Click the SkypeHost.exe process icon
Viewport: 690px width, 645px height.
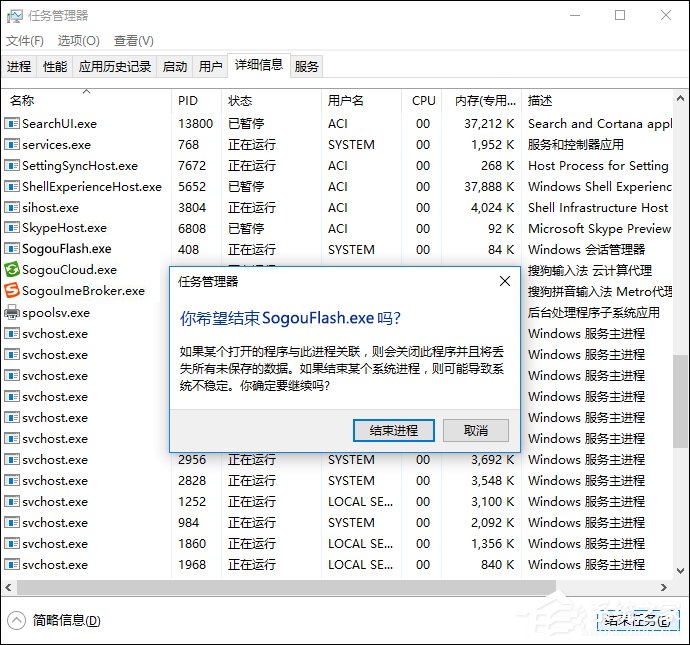12,228
